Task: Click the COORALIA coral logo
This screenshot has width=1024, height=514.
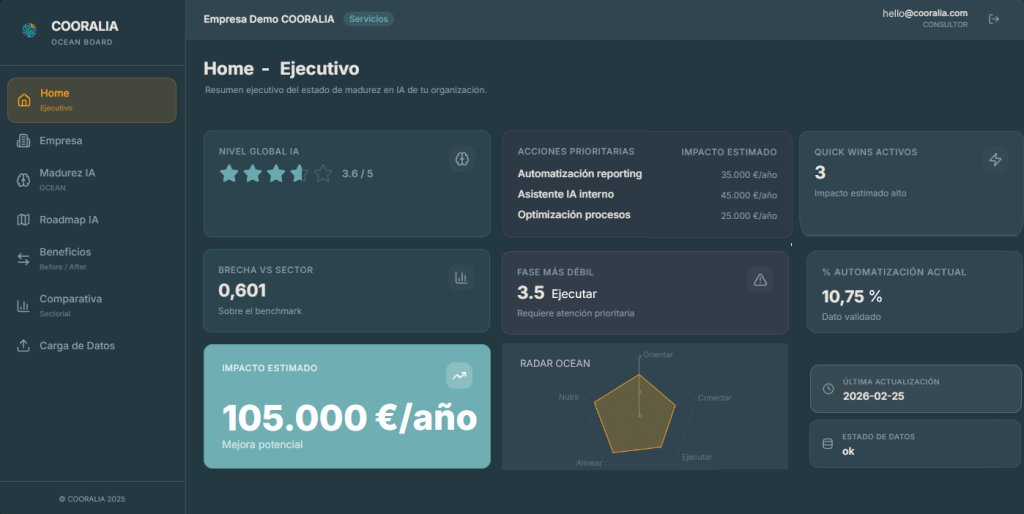Action: coord(28,30)
